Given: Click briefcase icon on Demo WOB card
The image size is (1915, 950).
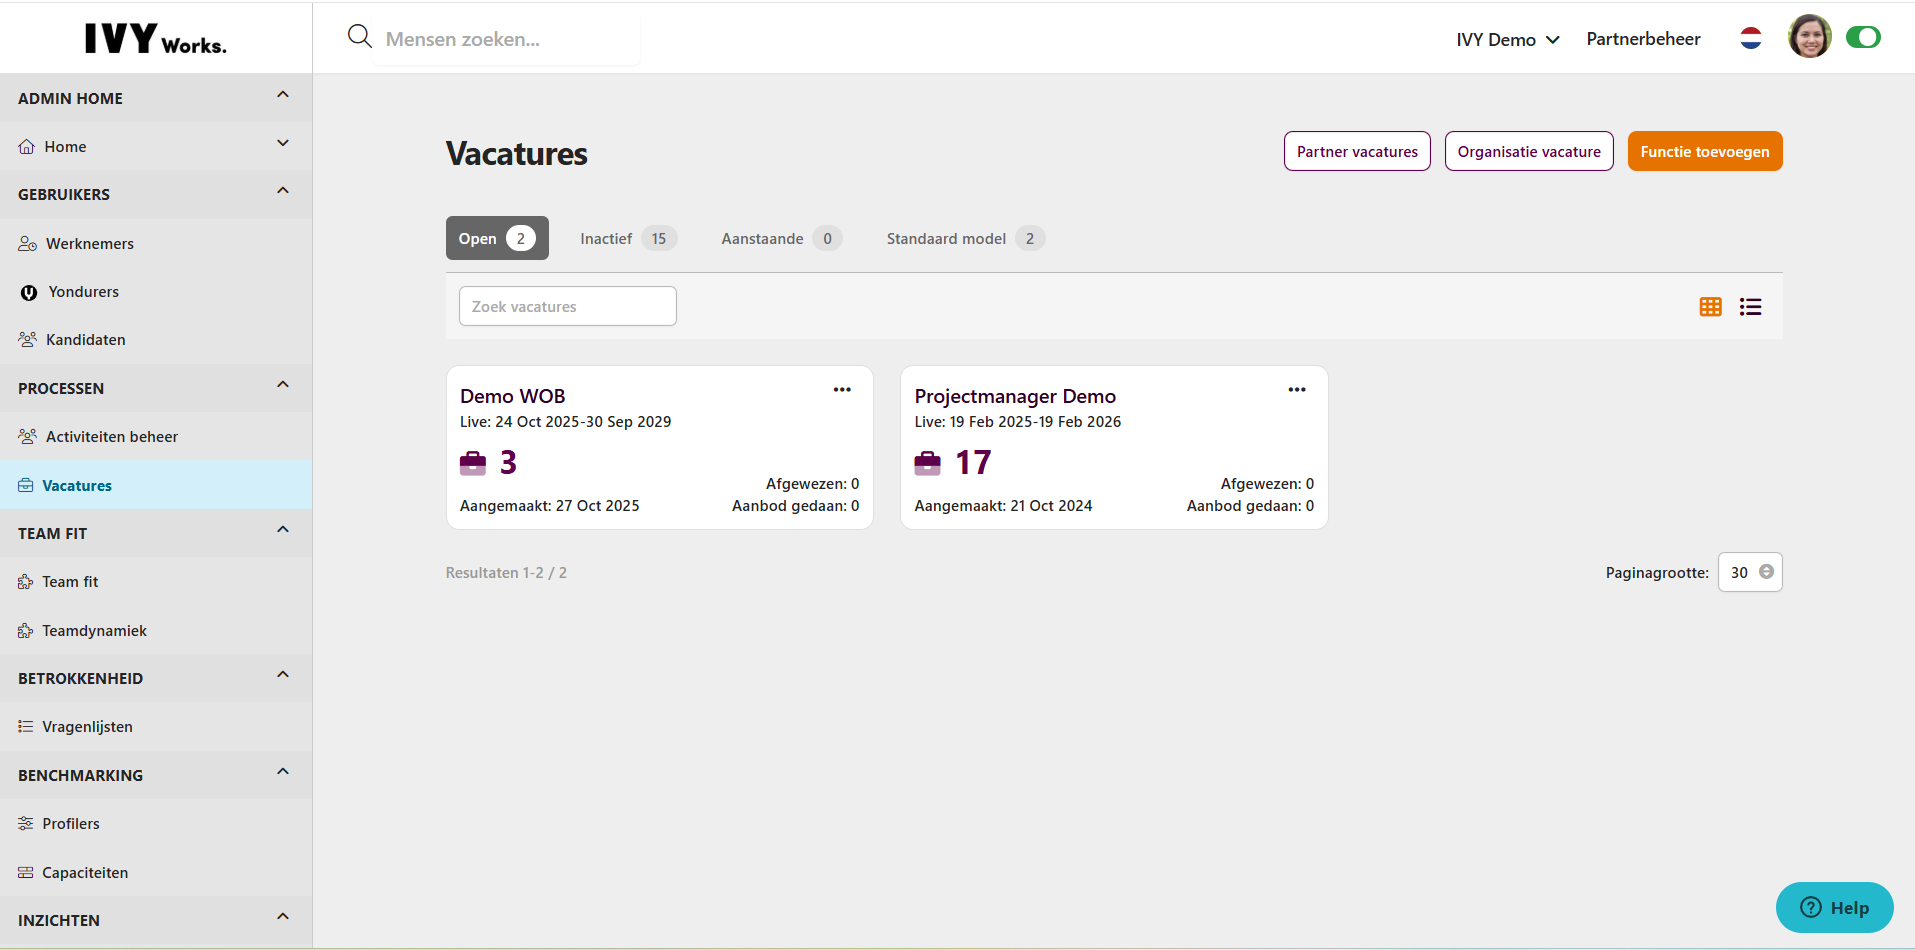Looking at the screenshot, I should 473,463.
